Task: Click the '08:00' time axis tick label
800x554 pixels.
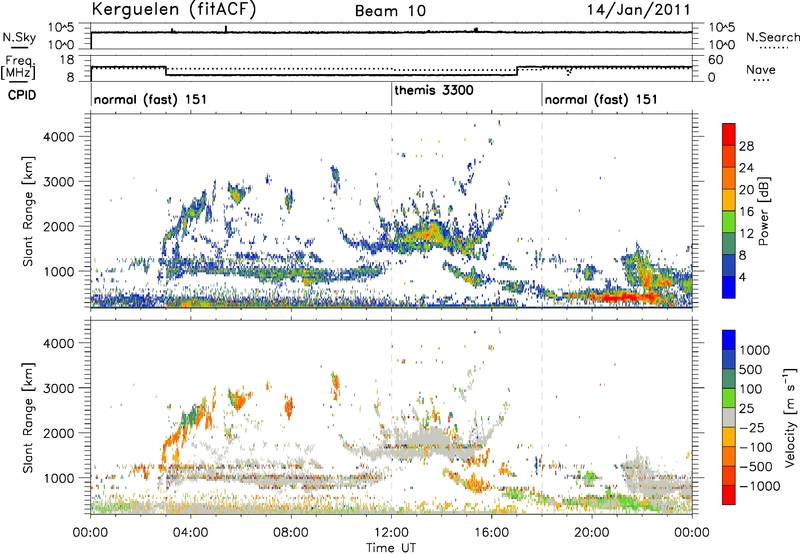Action: (x=291, y=533)
